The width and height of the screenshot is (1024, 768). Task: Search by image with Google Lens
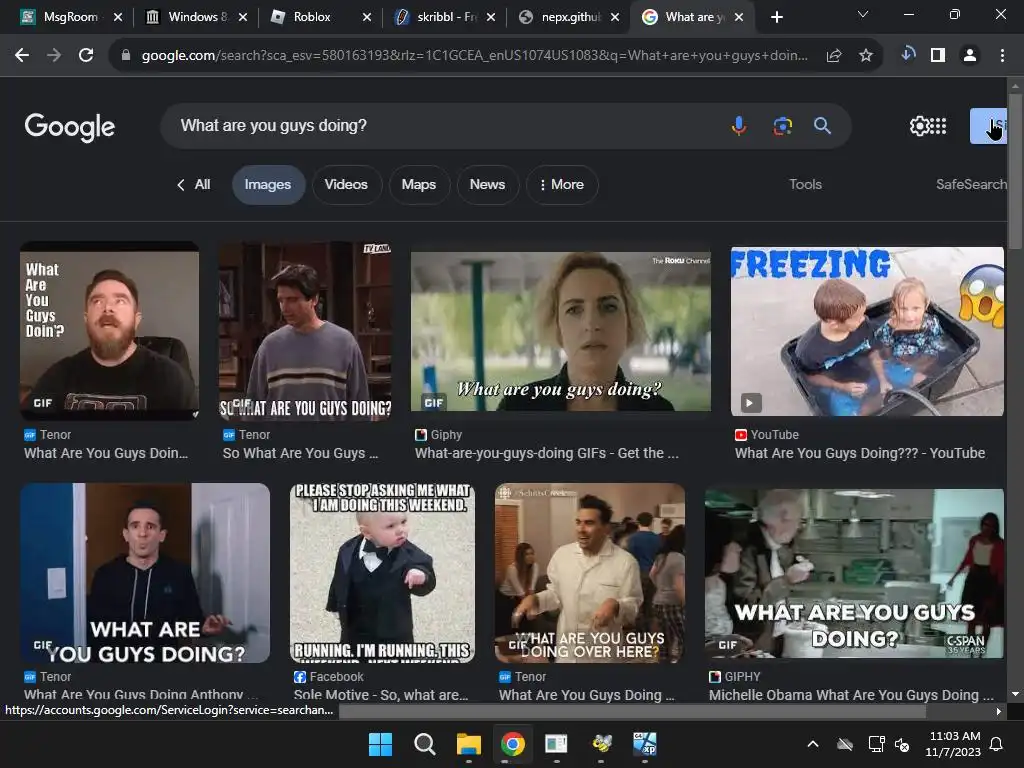click(x=782, y=125)
